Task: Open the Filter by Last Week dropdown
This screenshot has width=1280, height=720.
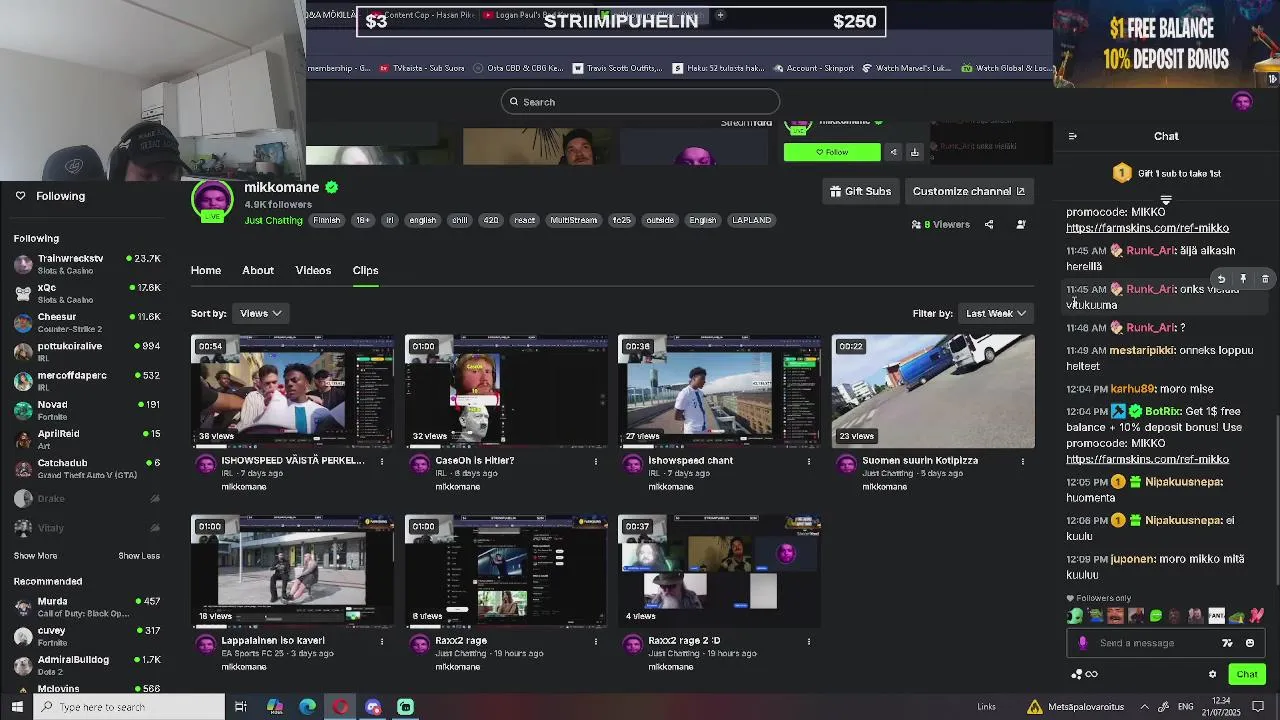Action: click(996, 313)
